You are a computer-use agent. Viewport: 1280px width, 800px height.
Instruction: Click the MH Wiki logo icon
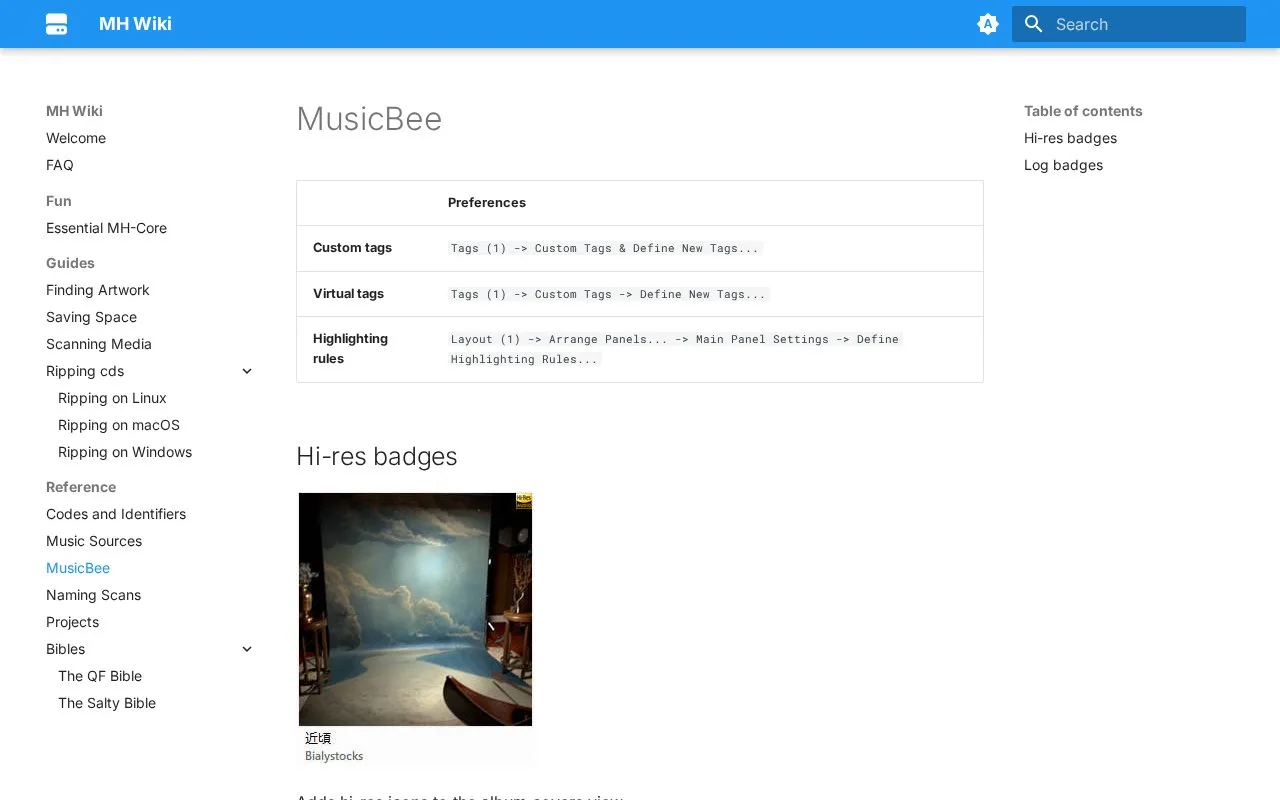57,24
